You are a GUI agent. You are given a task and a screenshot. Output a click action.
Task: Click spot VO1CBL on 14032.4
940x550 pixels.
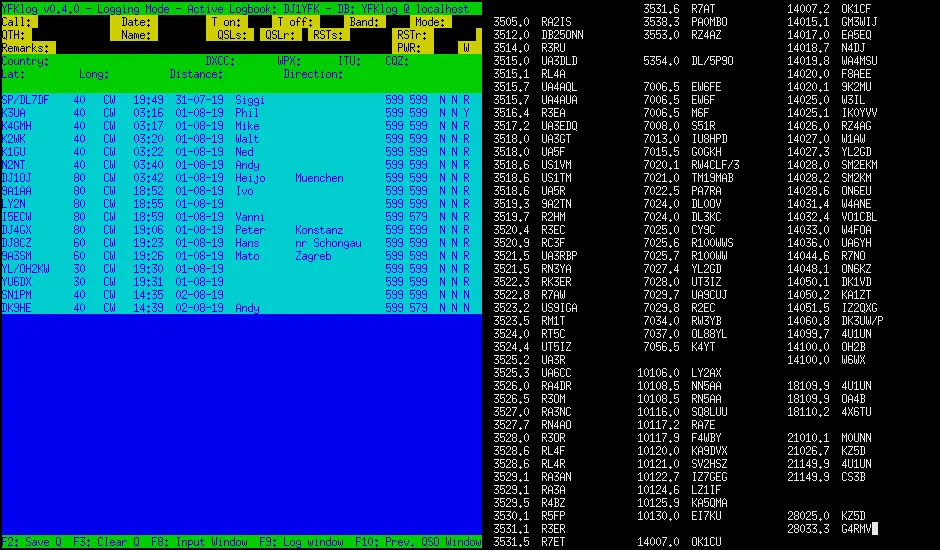tap(832, 217)
